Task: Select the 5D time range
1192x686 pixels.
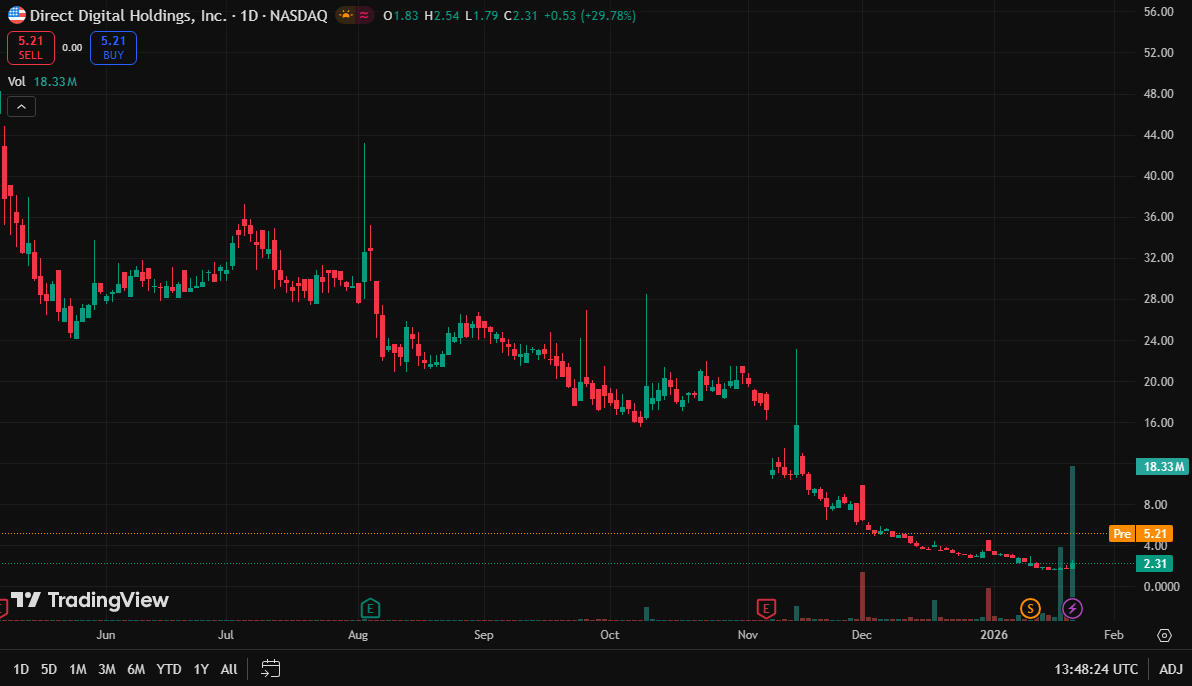Action: pyautogui.click(x=49, y=669)
